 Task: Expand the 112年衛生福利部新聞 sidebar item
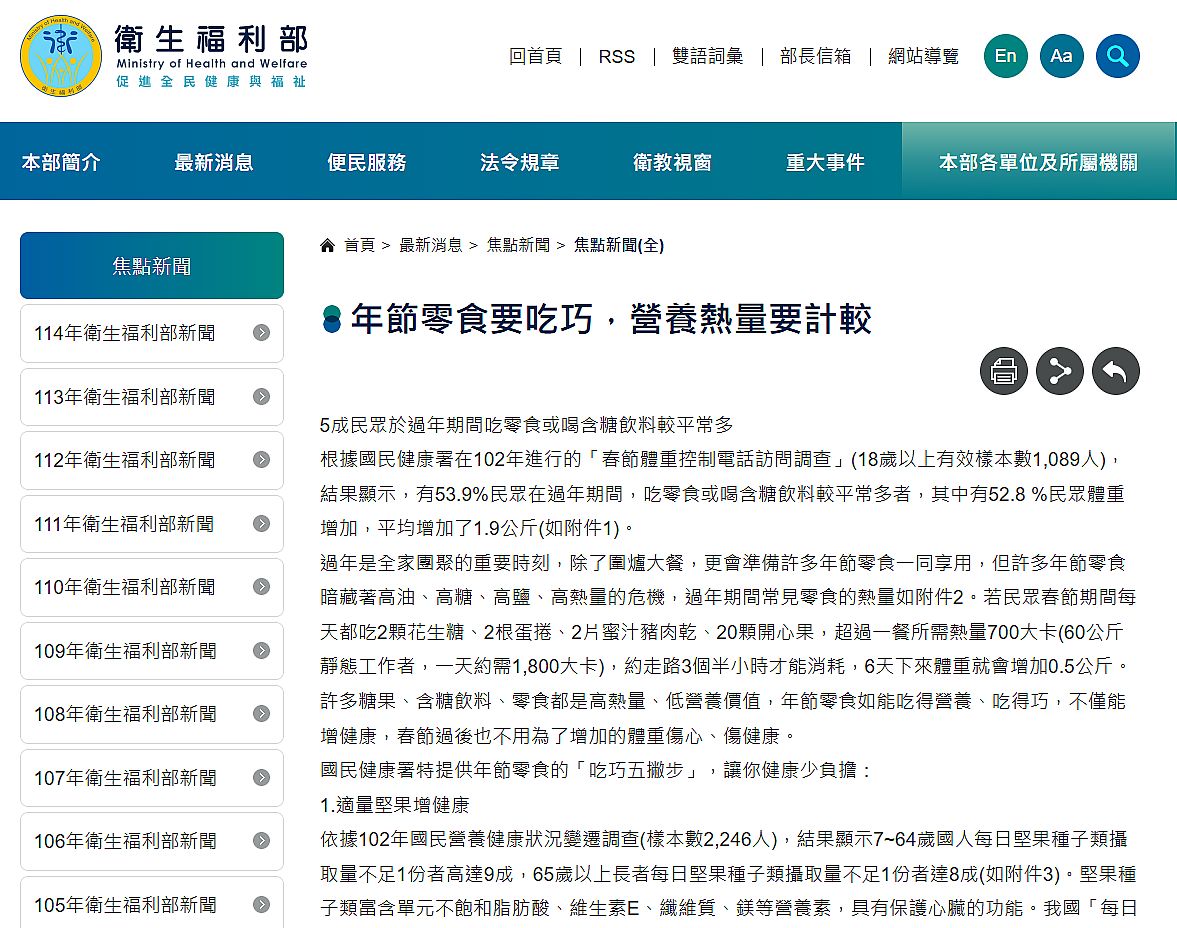[261, 460]
